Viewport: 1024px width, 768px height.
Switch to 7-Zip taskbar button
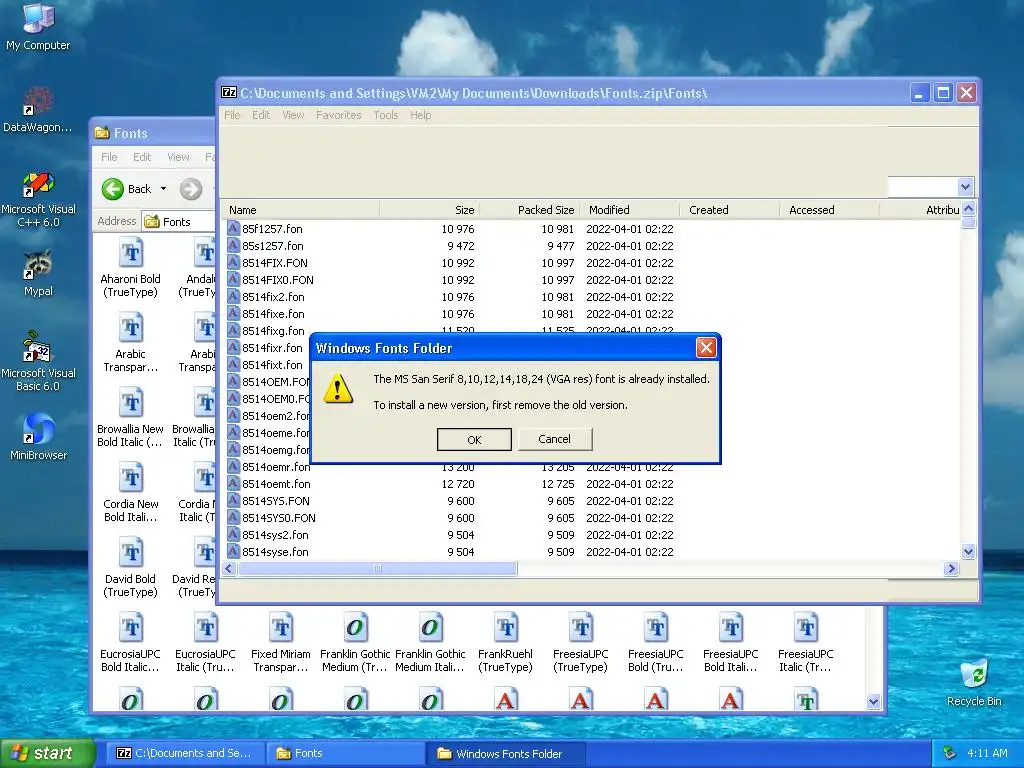click(185, 753)
